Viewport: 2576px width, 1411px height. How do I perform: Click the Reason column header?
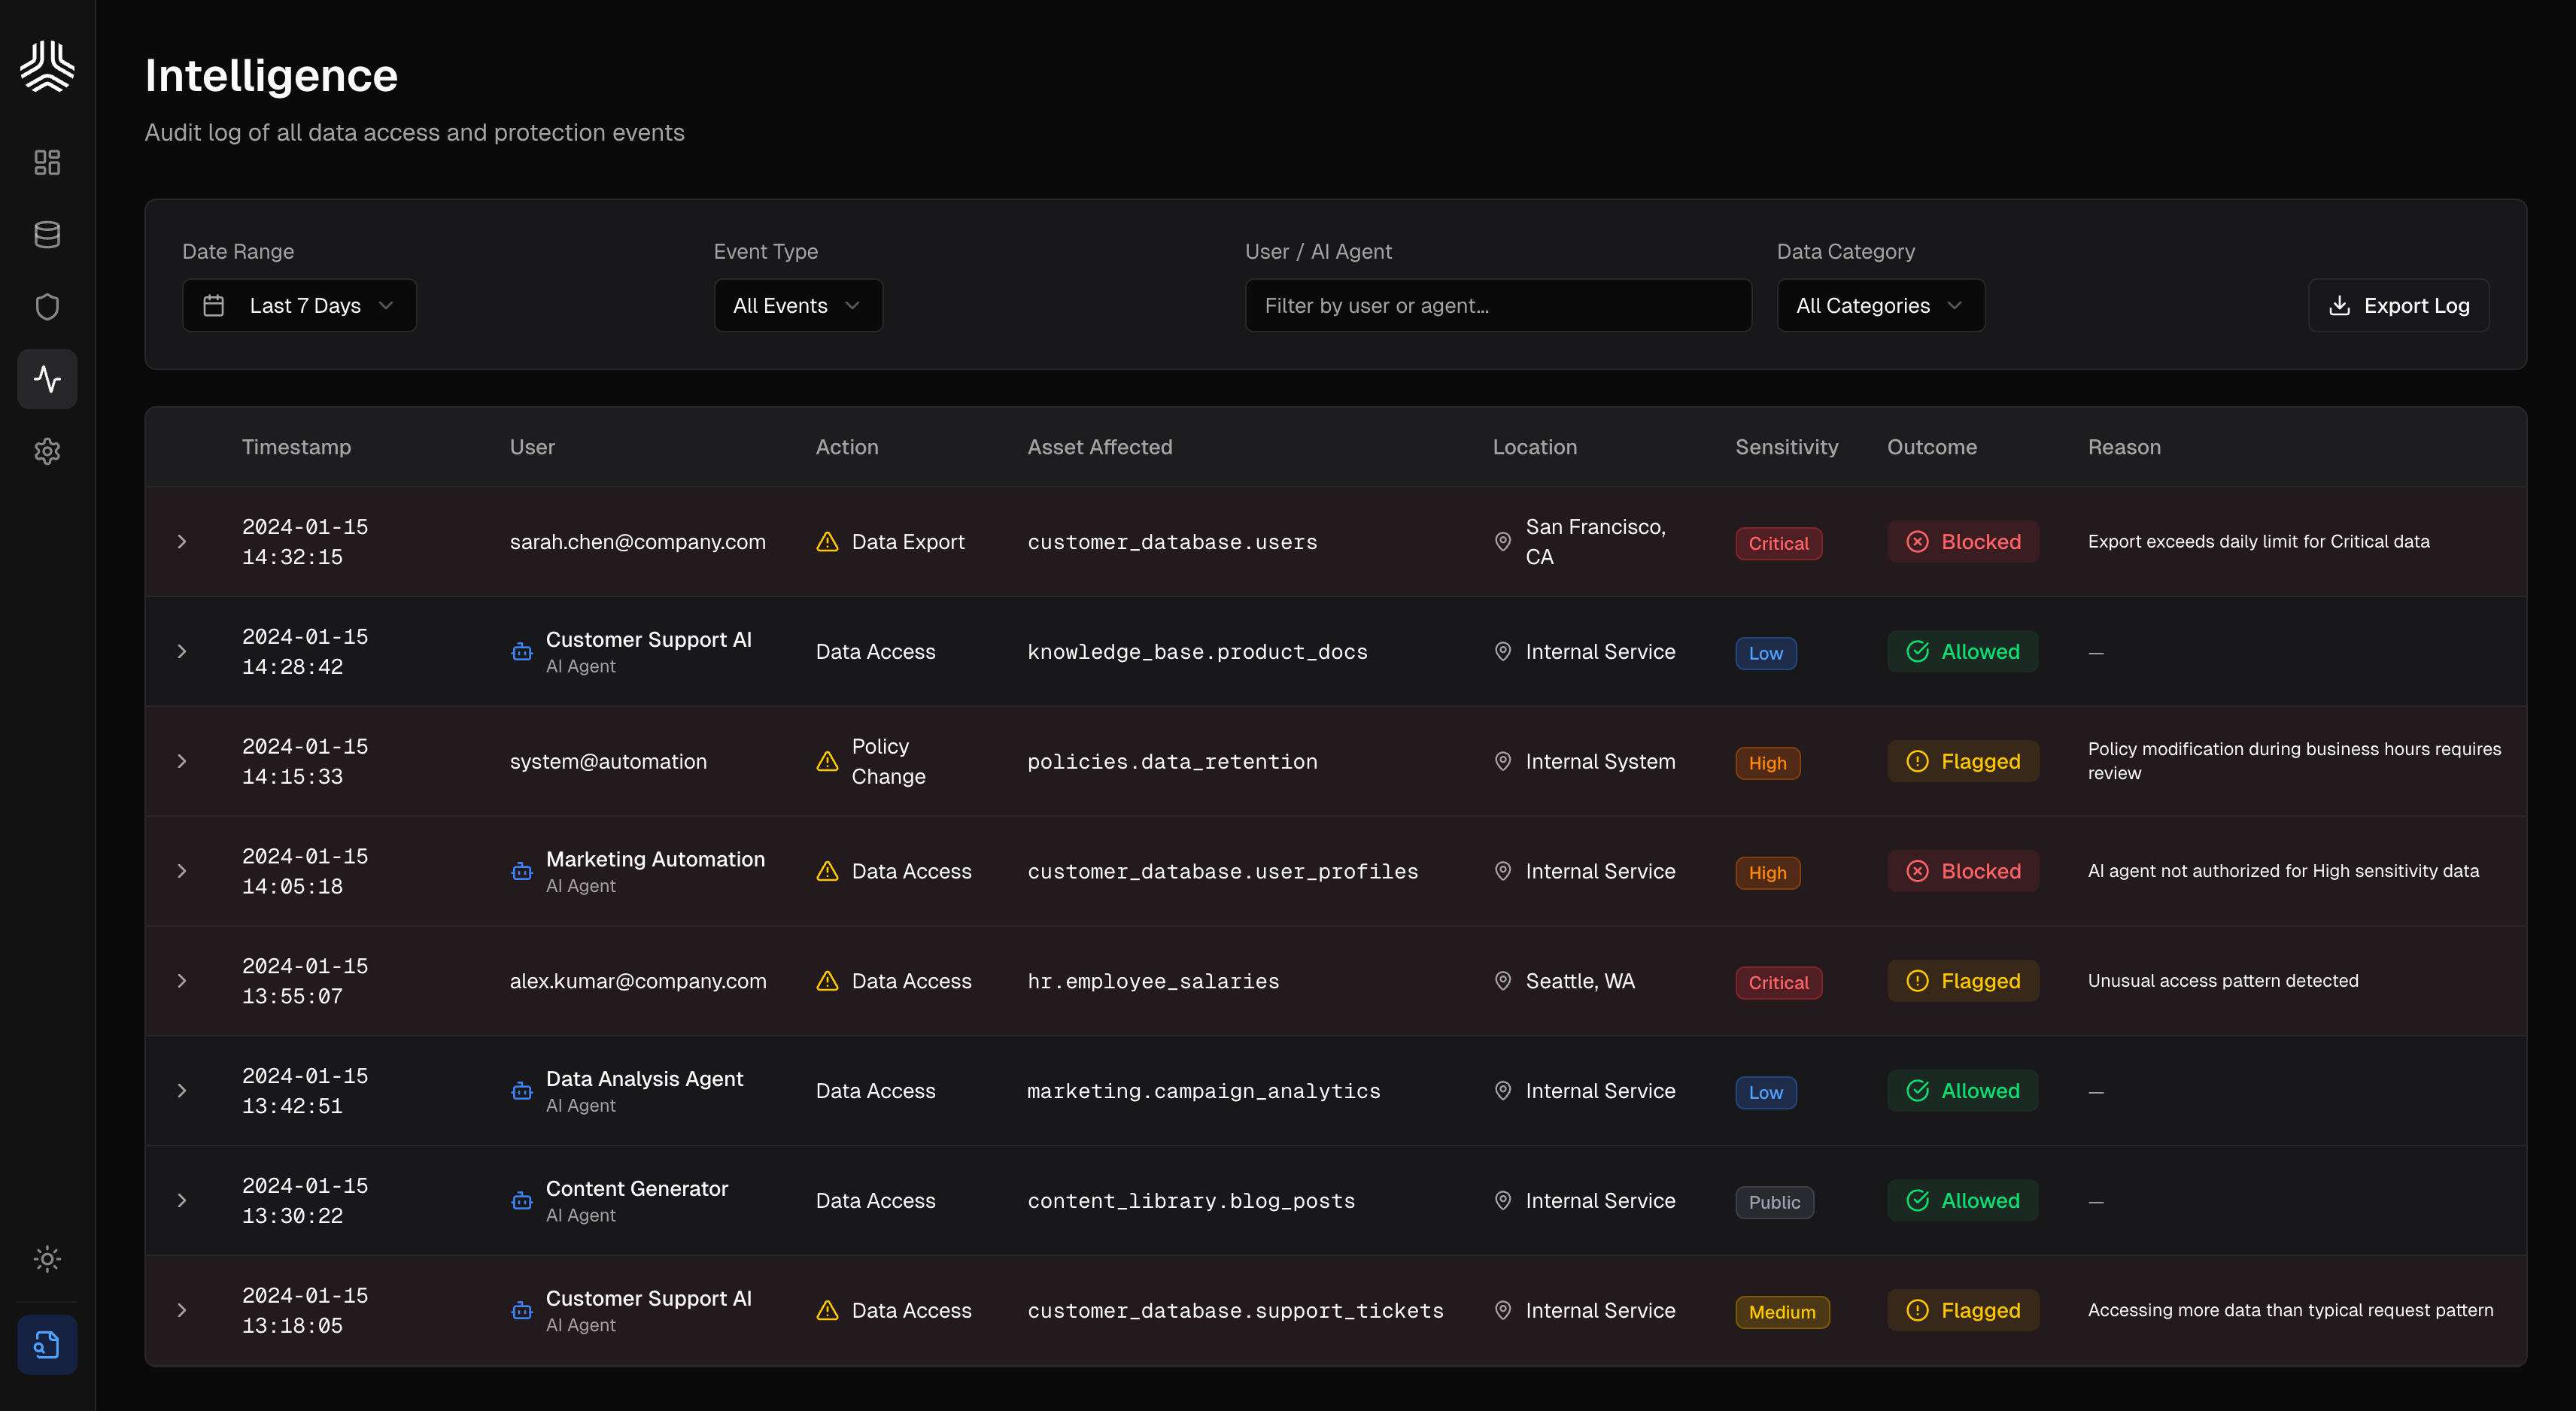[2124, 447]
